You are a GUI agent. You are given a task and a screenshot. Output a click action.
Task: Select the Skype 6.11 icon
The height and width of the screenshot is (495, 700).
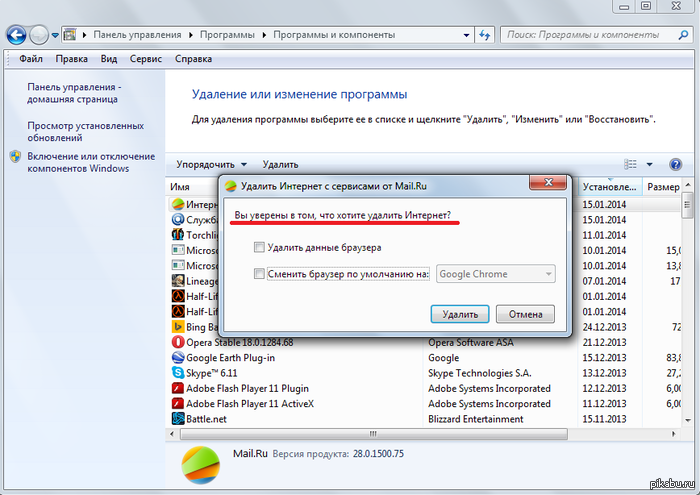pyautogui.click(x=178, y=373)
